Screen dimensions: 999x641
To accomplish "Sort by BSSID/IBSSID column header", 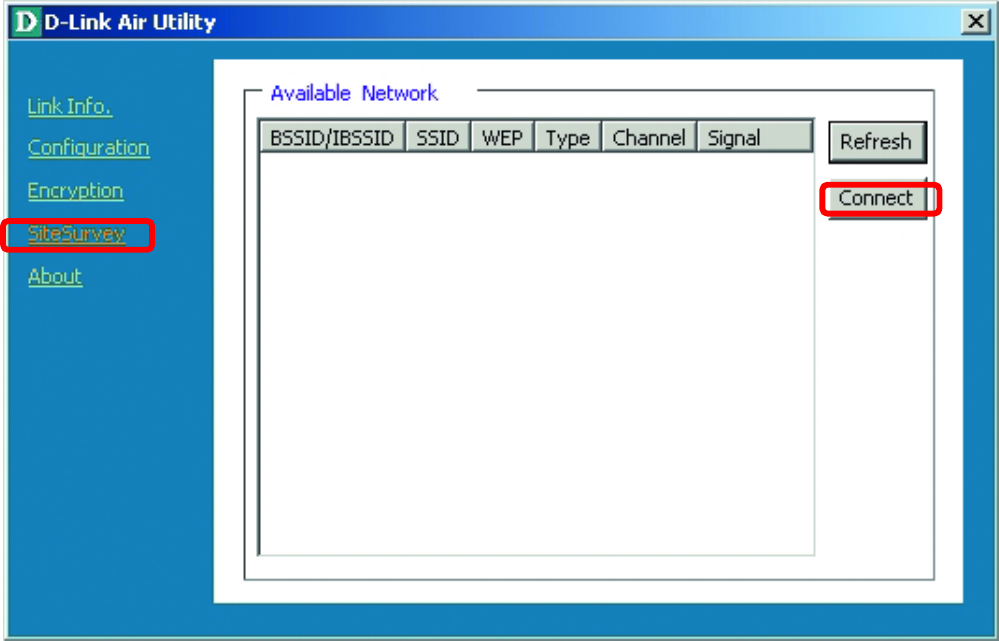I will (332, 138).
